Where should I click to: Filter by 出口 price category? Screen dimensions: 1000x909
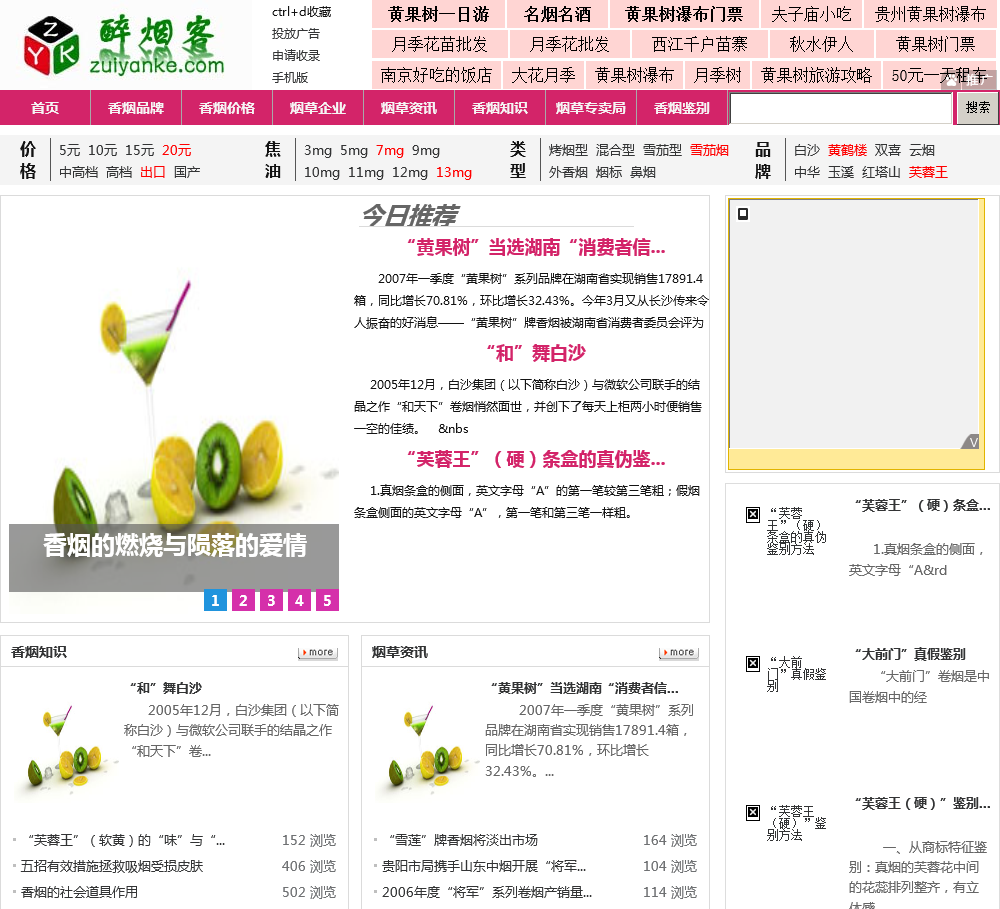[153, 172]
